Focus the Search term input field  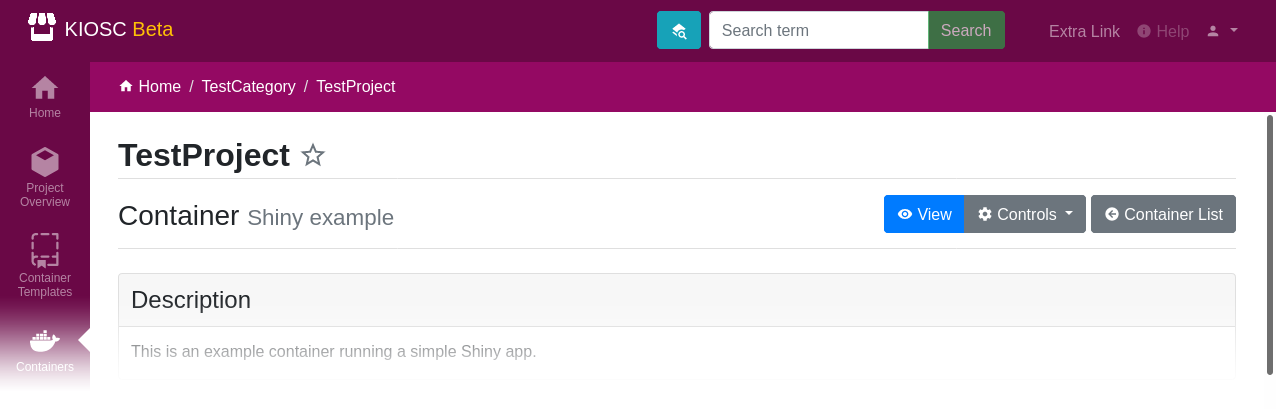tap(819, 30)
